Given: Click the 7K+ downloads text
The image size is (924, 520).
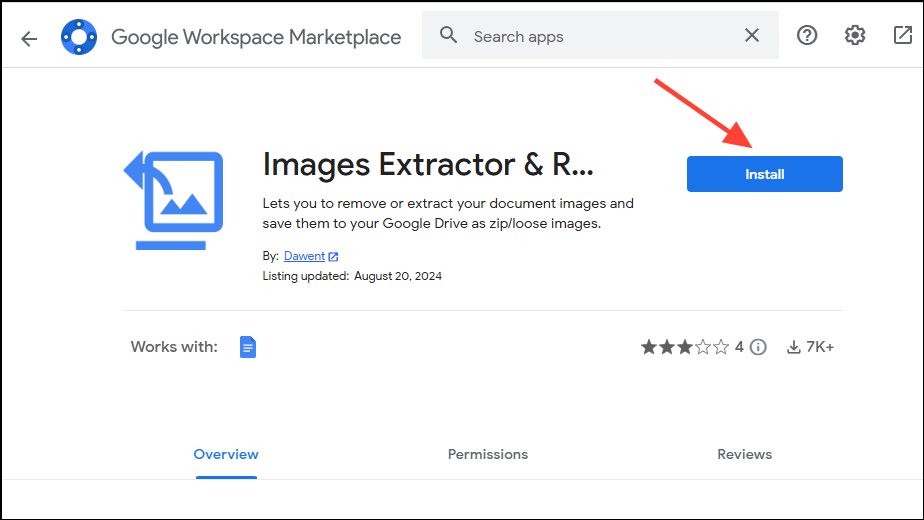Looking at the screenshot, I should [820, 347].
